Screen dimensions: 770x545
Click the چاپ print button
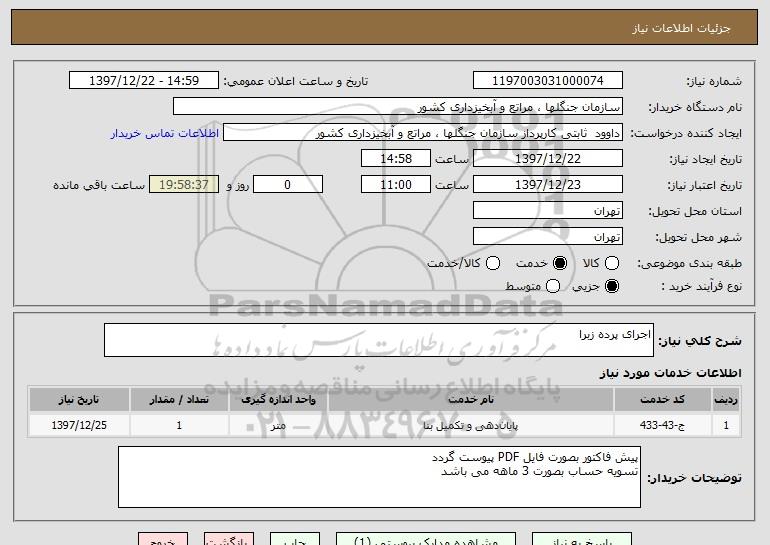click(295, 539)
